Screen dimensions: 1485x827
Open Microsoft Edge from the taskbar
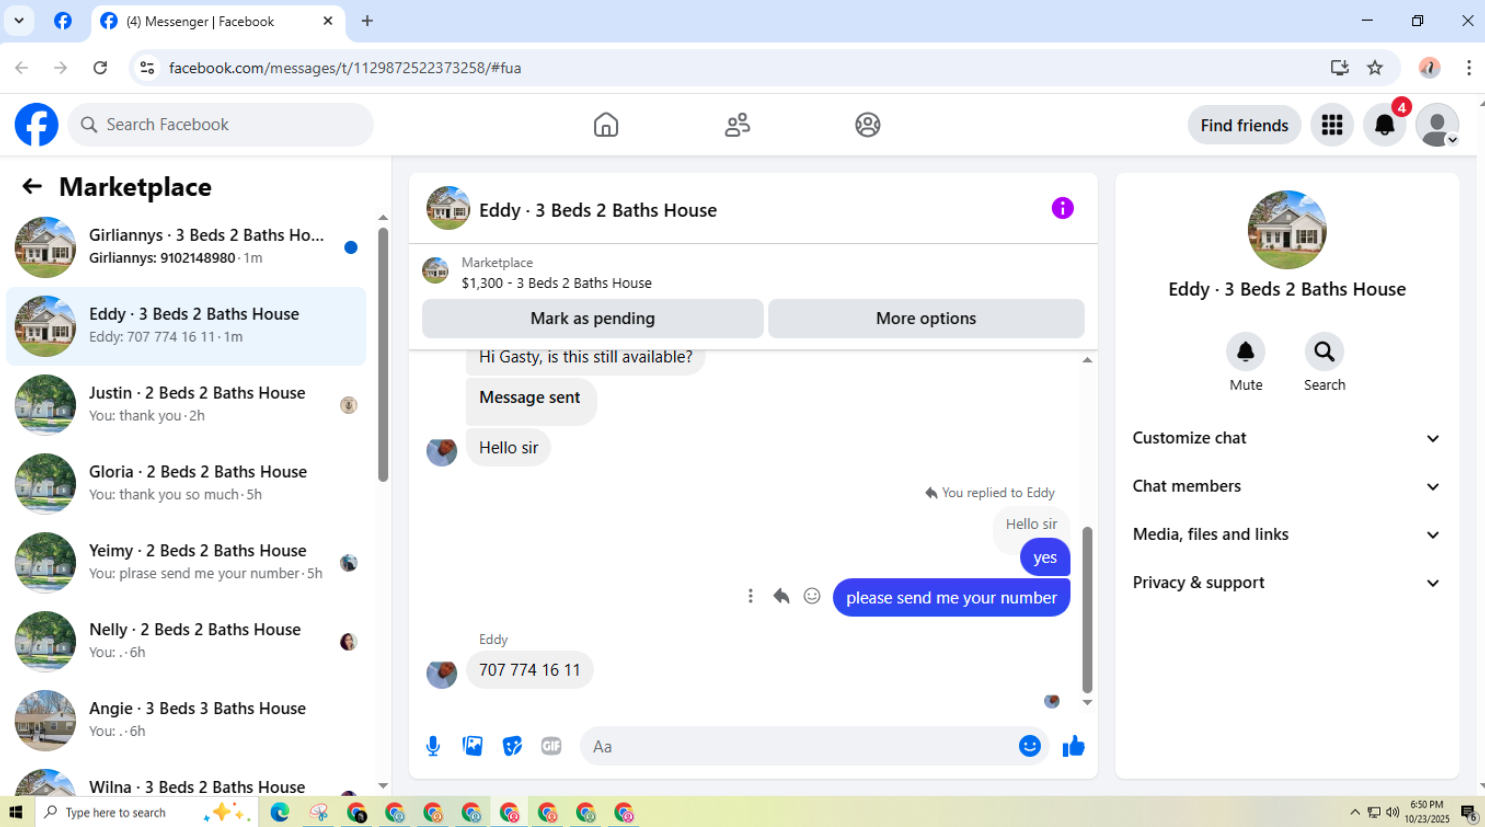click(x=280, y=812)
